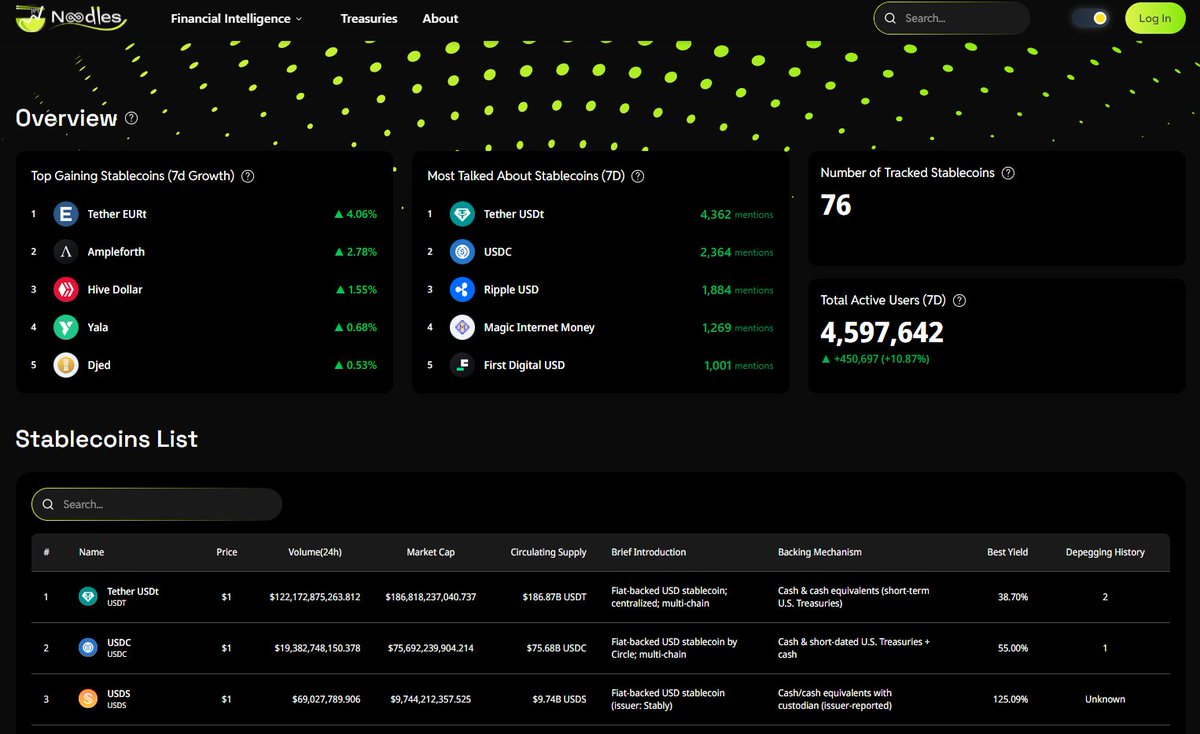This screenshot has height=734, width=1200.
Task: Open USDS row name in table
Action: click(119, 693)
